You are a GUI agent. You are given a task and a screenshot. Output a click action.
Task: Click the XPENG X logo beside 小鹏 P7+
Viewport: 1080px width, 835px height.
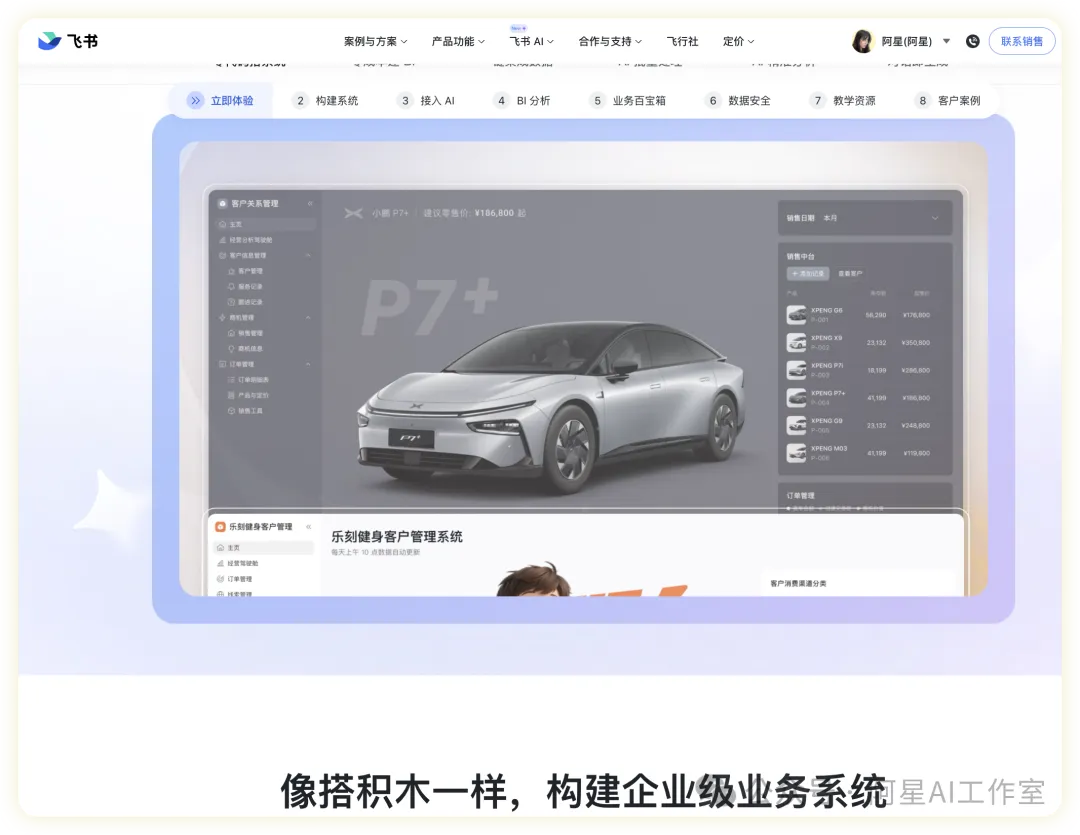(353, 213)
